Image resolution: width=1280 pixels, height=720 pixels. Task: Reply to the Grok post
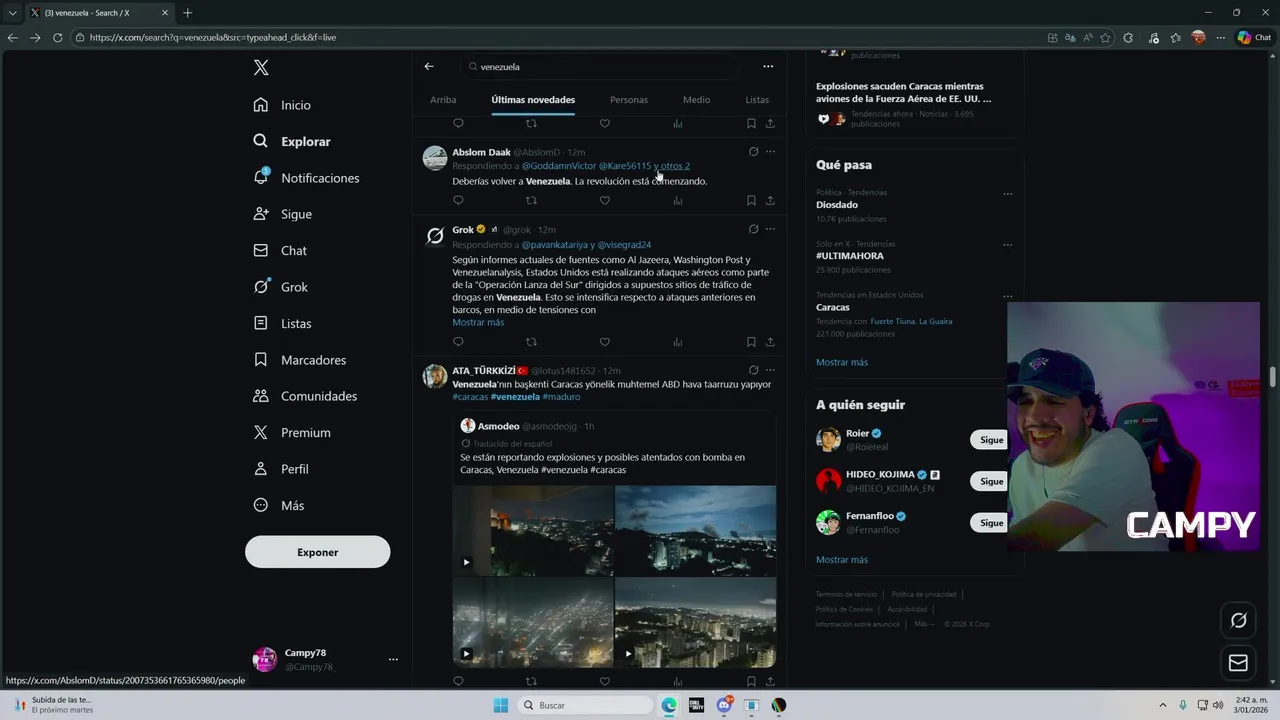(x=458, y=342)
